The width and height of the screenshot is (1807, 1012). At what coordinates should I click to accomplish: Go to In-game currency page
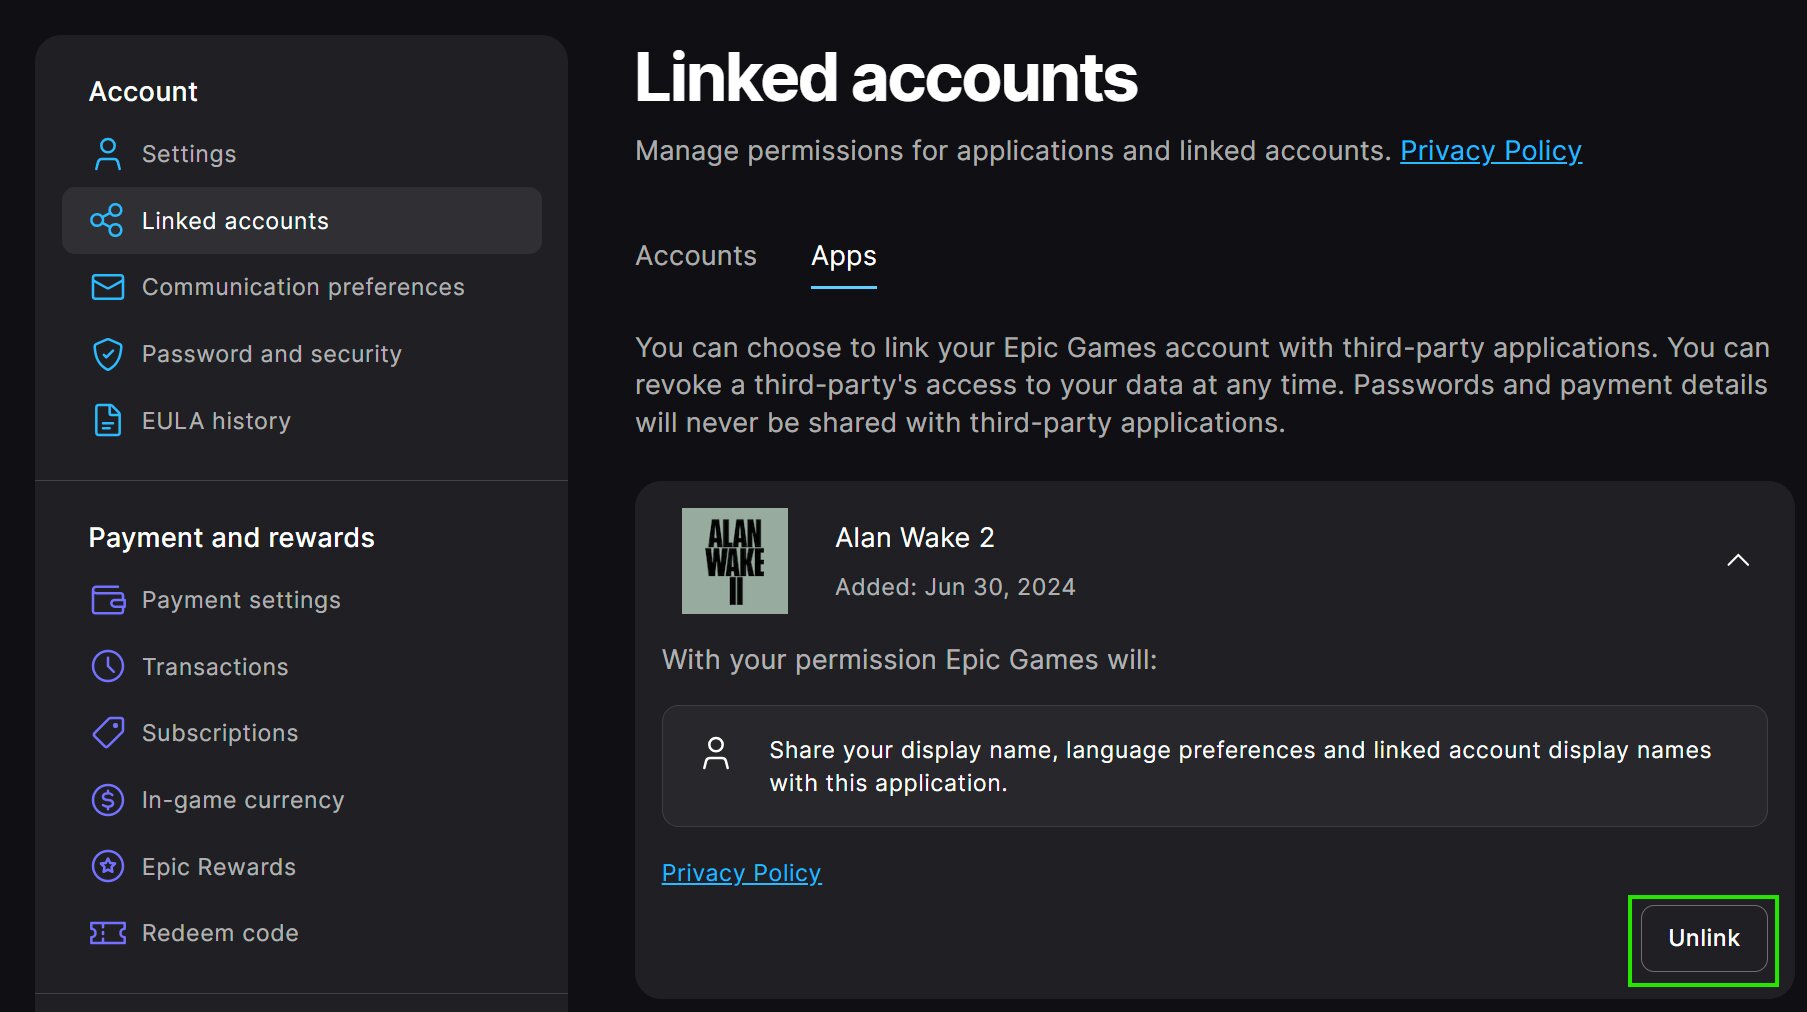(x=302, y=800)
